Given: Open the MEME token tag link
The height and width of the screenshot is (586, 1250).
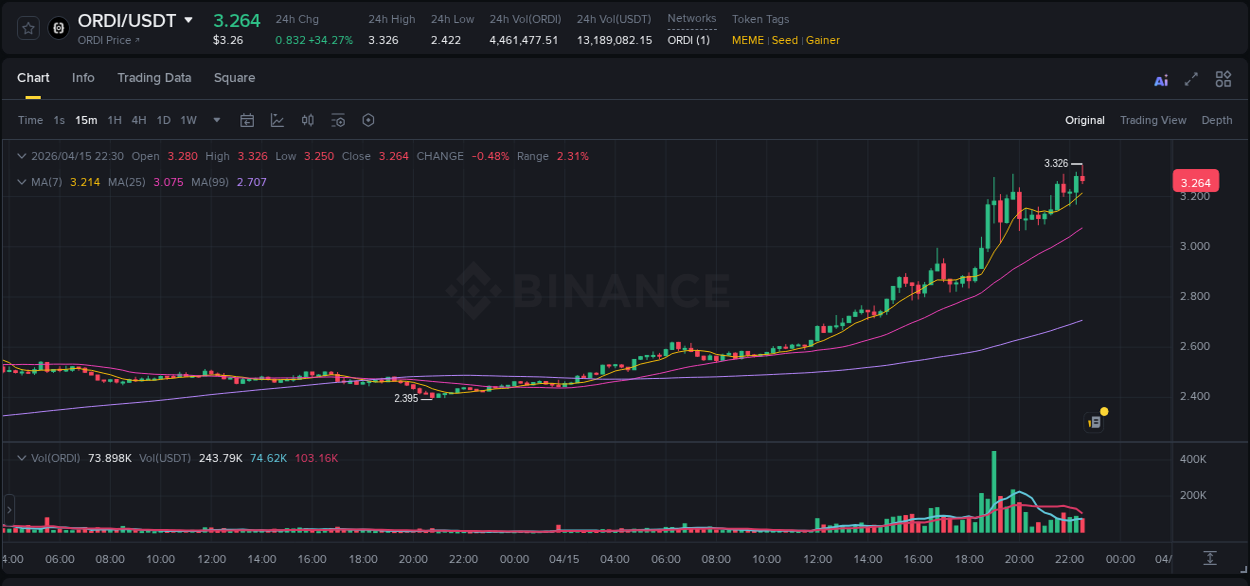Looking at the screenshot, I should point(747,40).
